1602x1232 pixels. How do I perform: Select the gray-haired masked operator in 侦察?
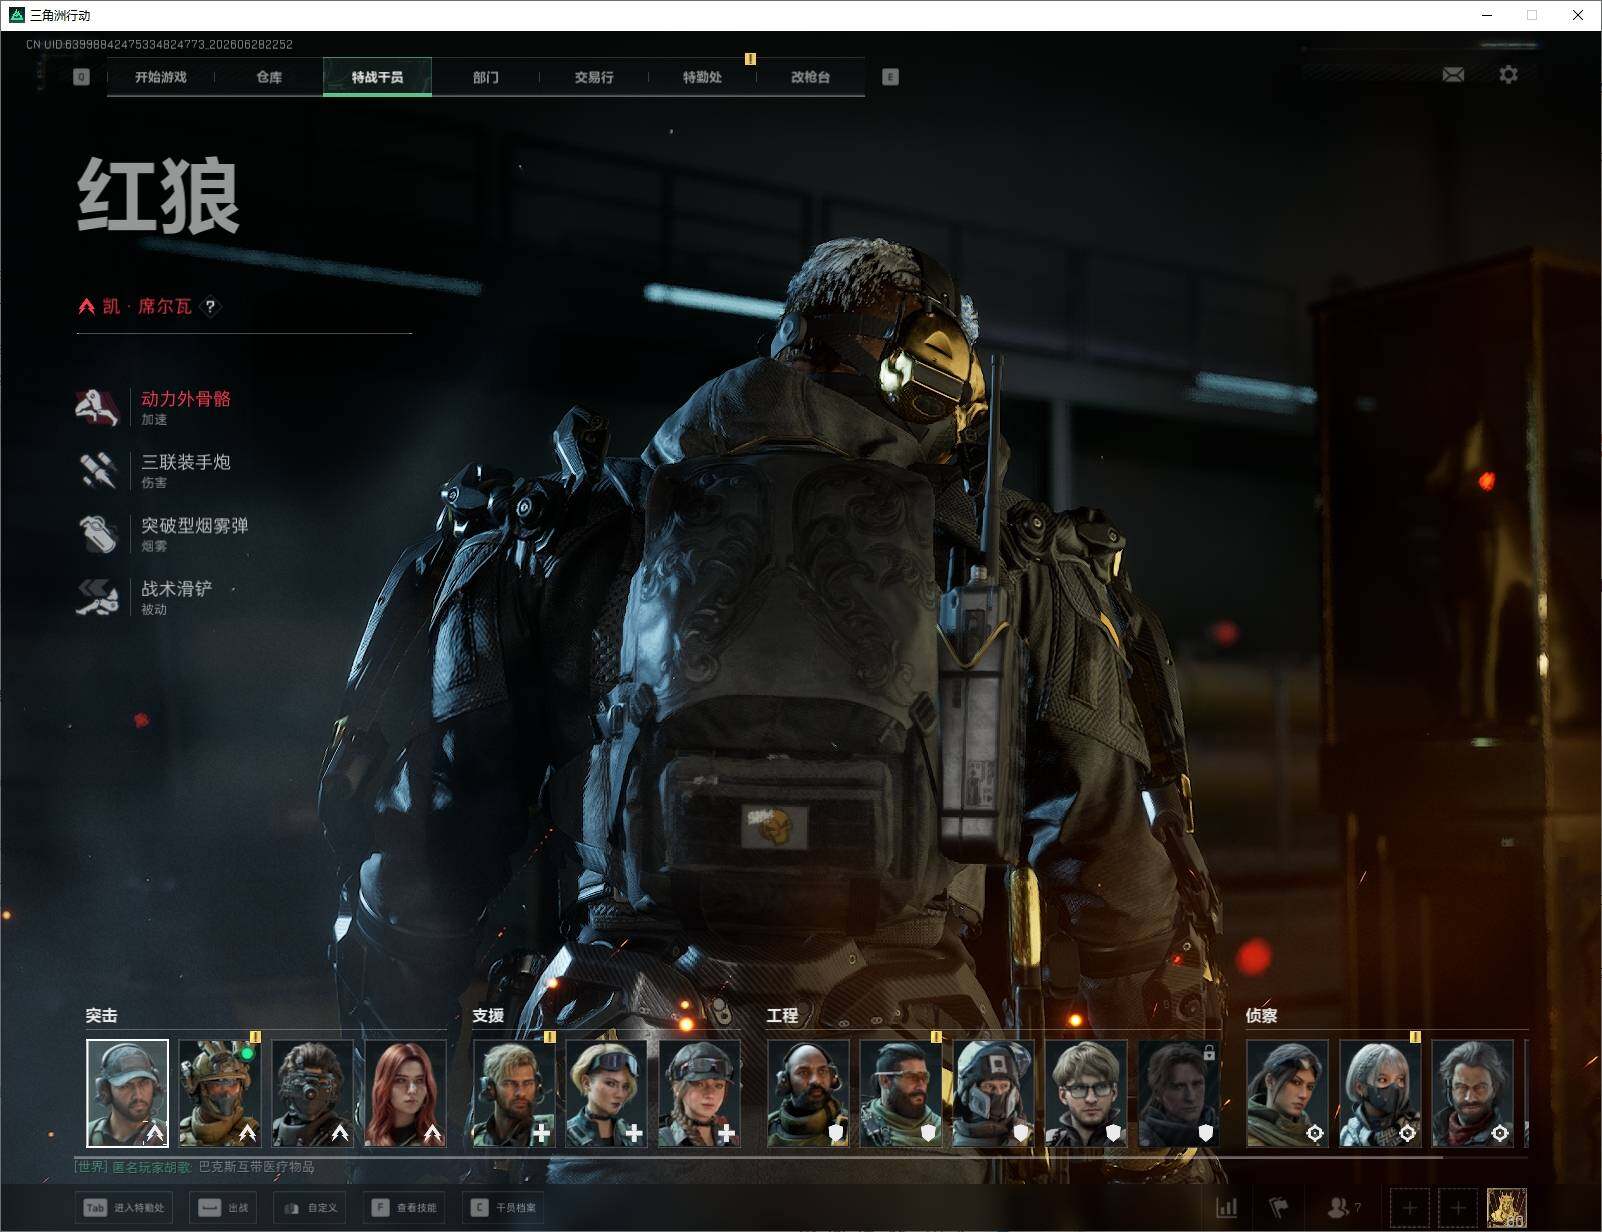[x=1381, y=1093]
